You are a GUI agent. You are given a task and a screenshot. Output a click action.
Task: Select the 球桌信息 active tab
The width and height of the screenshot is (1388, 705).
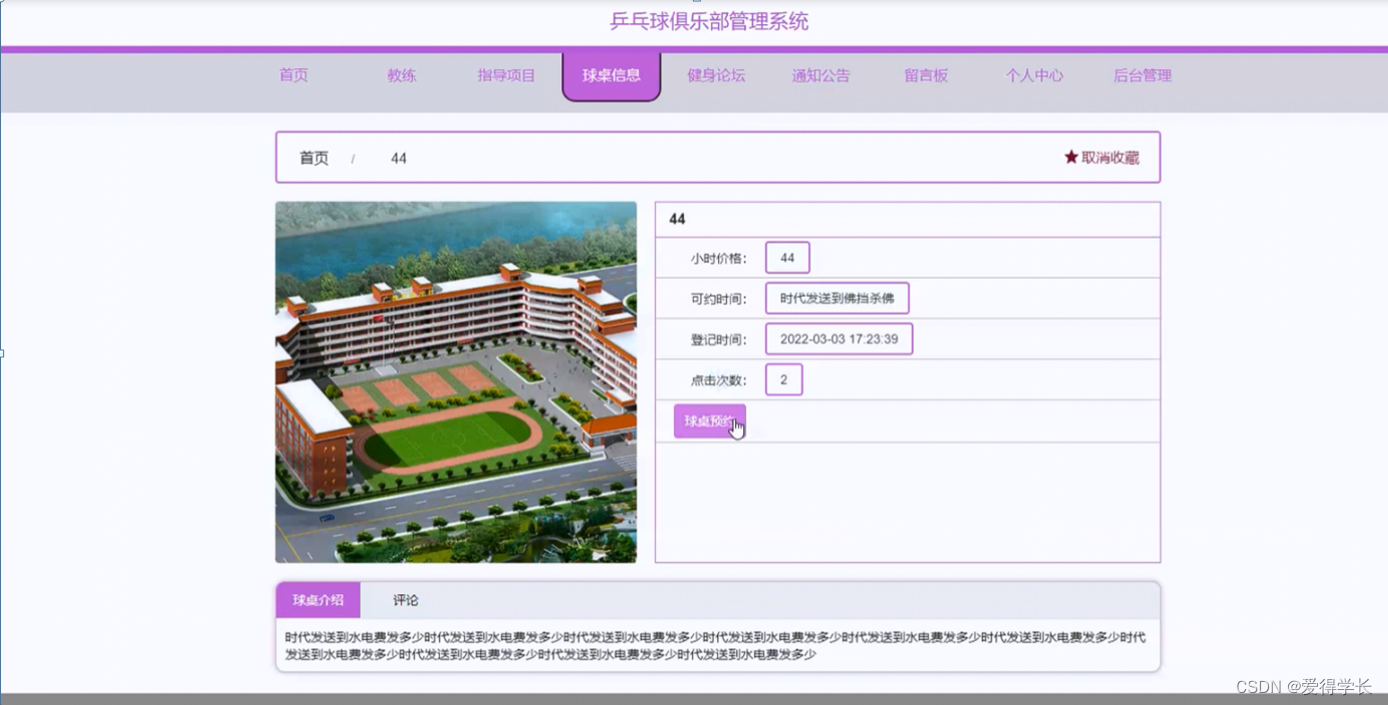tap(611, 76)
